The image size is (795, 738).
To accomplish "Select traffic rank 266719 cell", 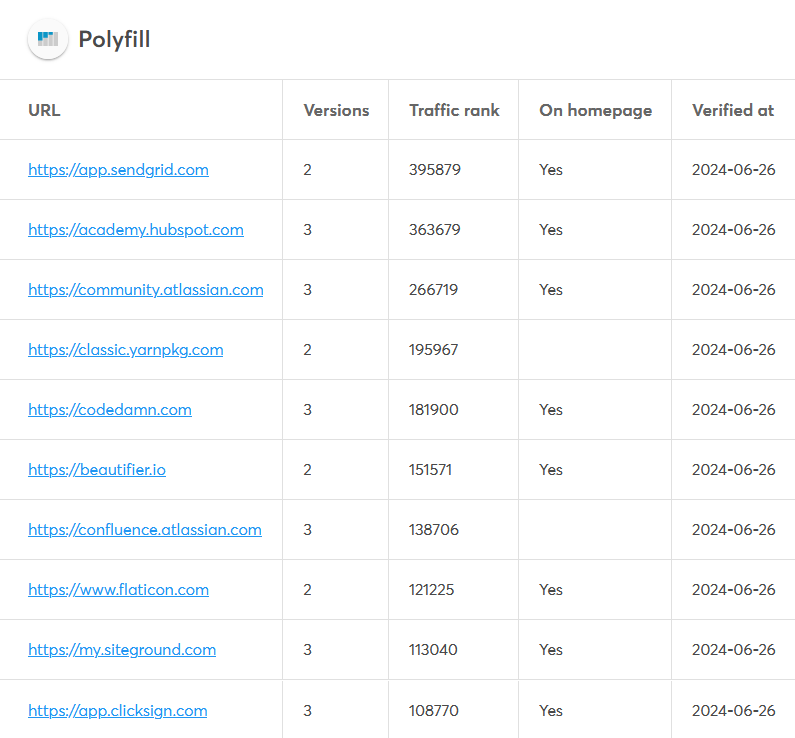I will coord(433,289).
